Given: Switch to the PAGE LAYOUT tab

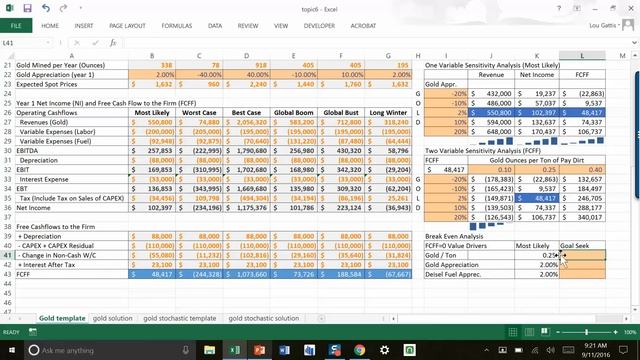Looking at the screenshot, I should (x=127, y=25).
